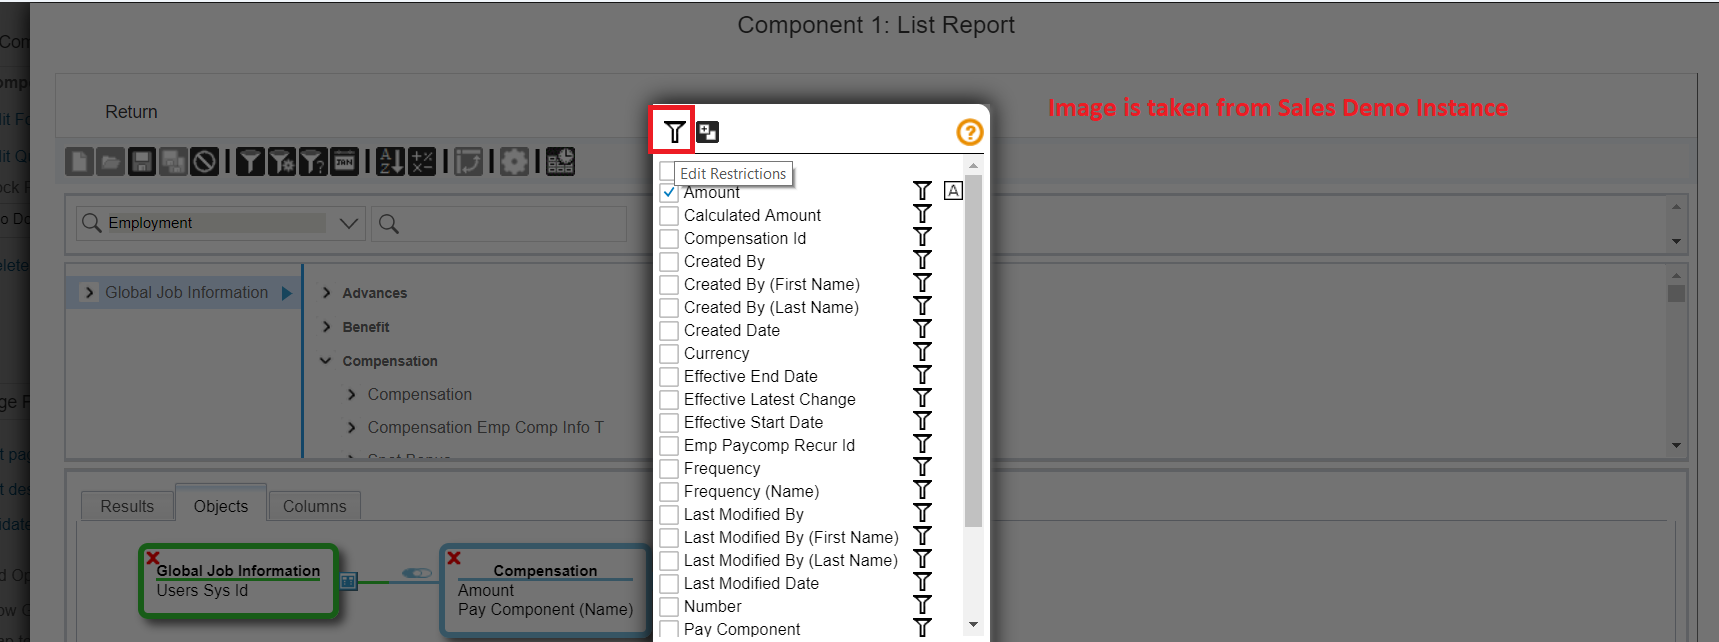The height and width of the screenshot is (642, 1719).
Task: Click filter icon next to Number
Action: [922, 605]
